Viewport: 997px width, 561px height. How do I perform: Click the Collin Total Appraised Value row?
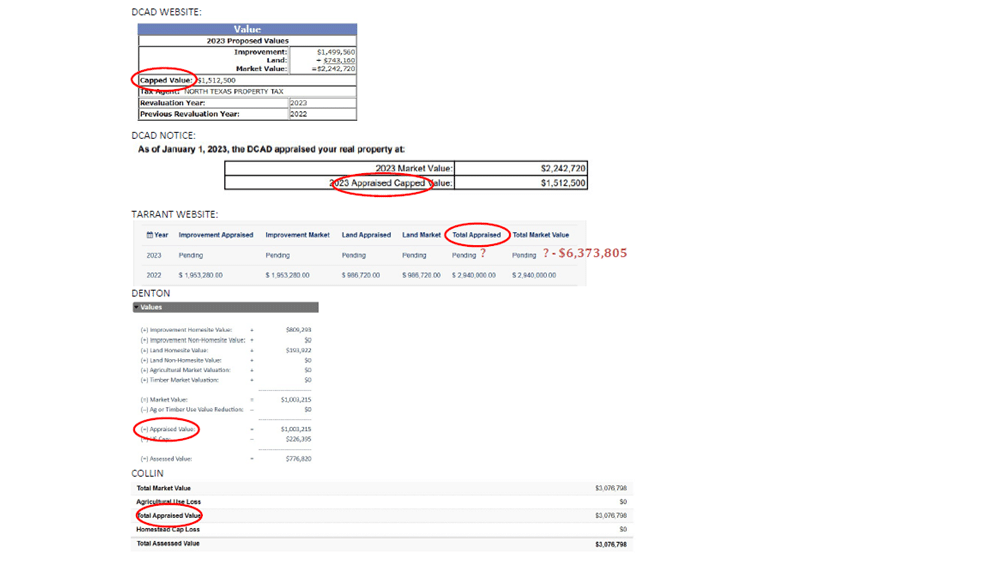(169, 516)
